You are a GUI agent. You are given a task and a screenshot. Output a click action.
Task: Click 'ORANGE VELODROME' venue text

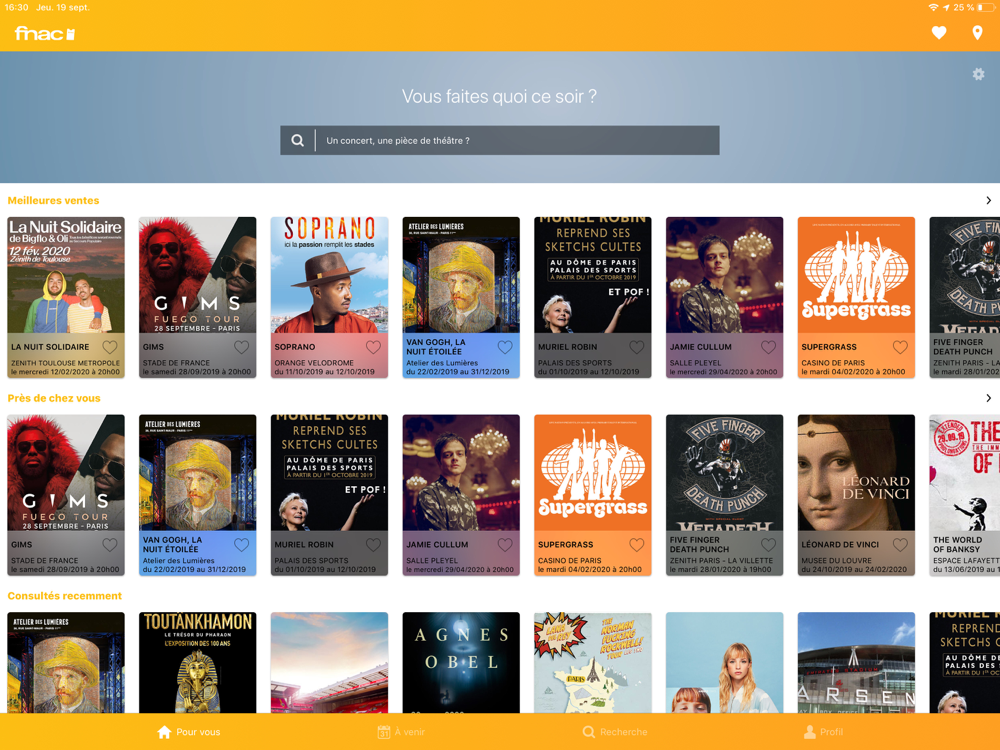[314, 362]
